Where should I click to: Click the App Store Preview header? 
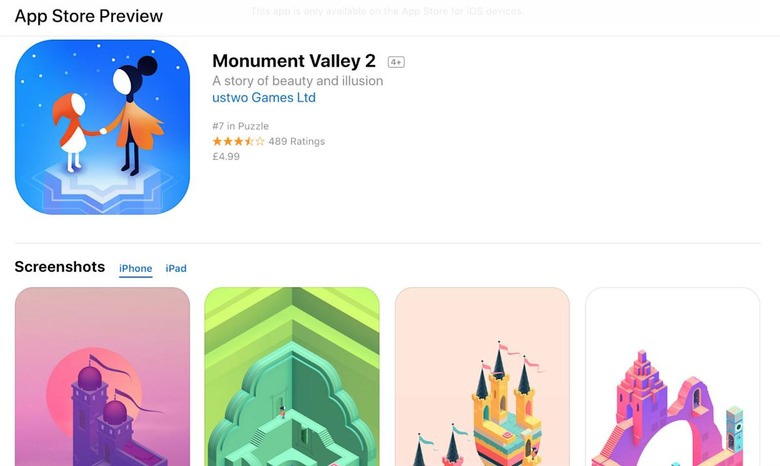coord(89,16)
